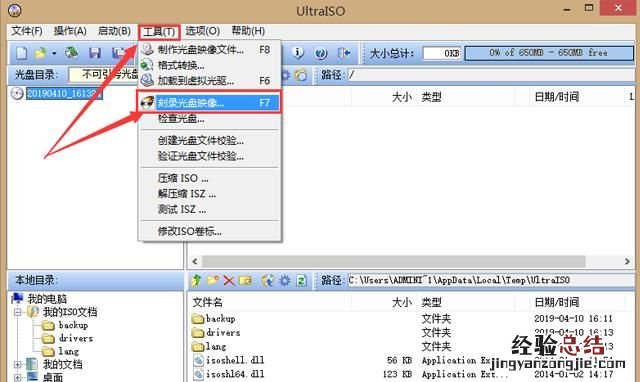
Task: Click New Folder icon in local toolbar
Action: (213, 280)
